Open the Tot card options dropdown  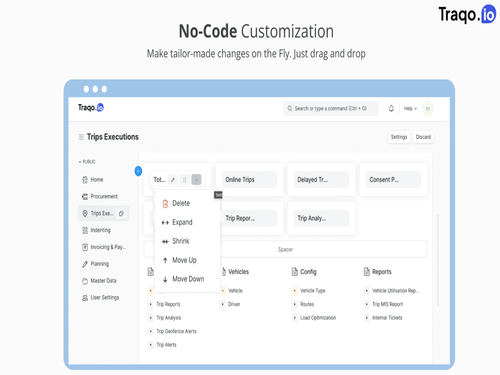click(196, 180)
